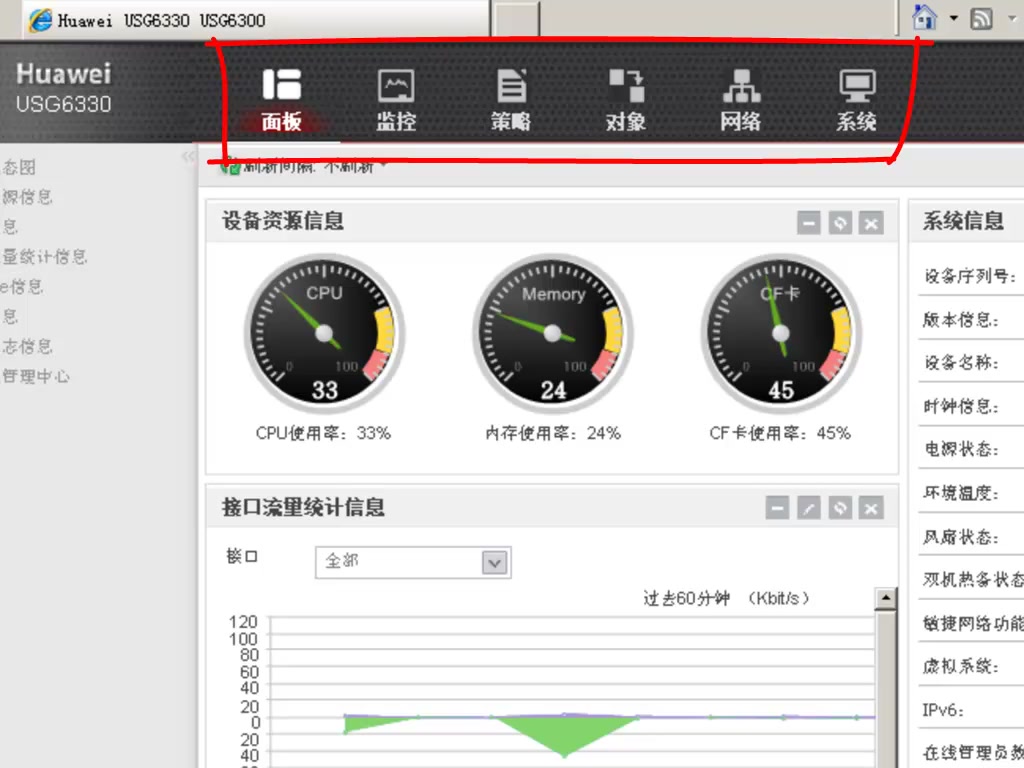Viewport: 1024px width, 768px height.
Task: Open the Internet Explorer home icon
Action: [x=923, y=17]
